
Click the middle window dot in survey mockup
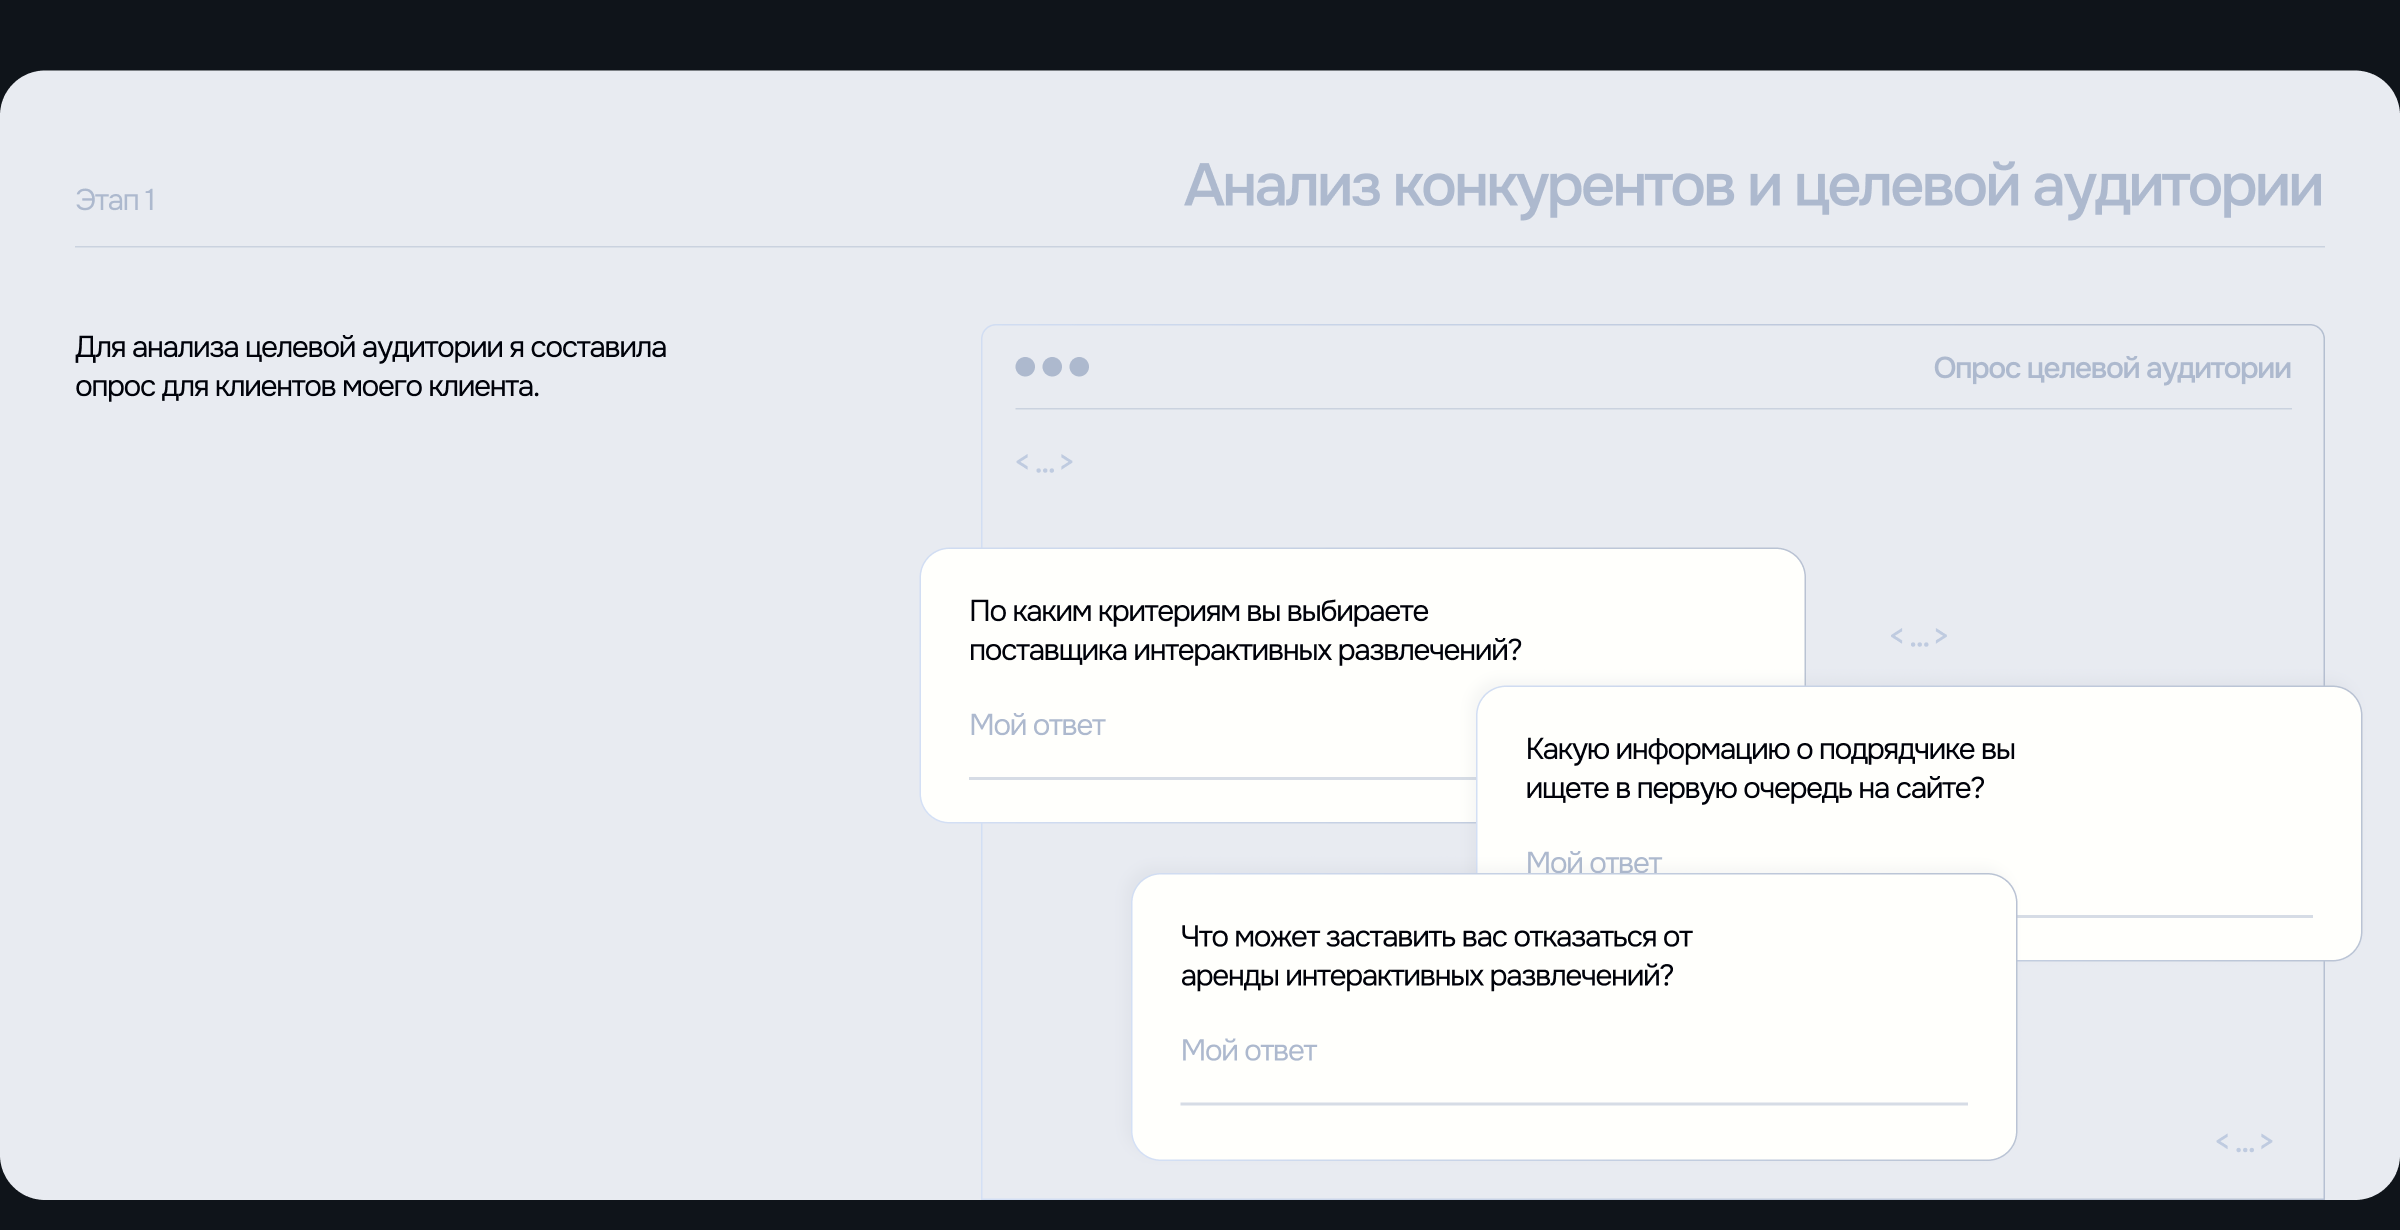coord(1052,367)
